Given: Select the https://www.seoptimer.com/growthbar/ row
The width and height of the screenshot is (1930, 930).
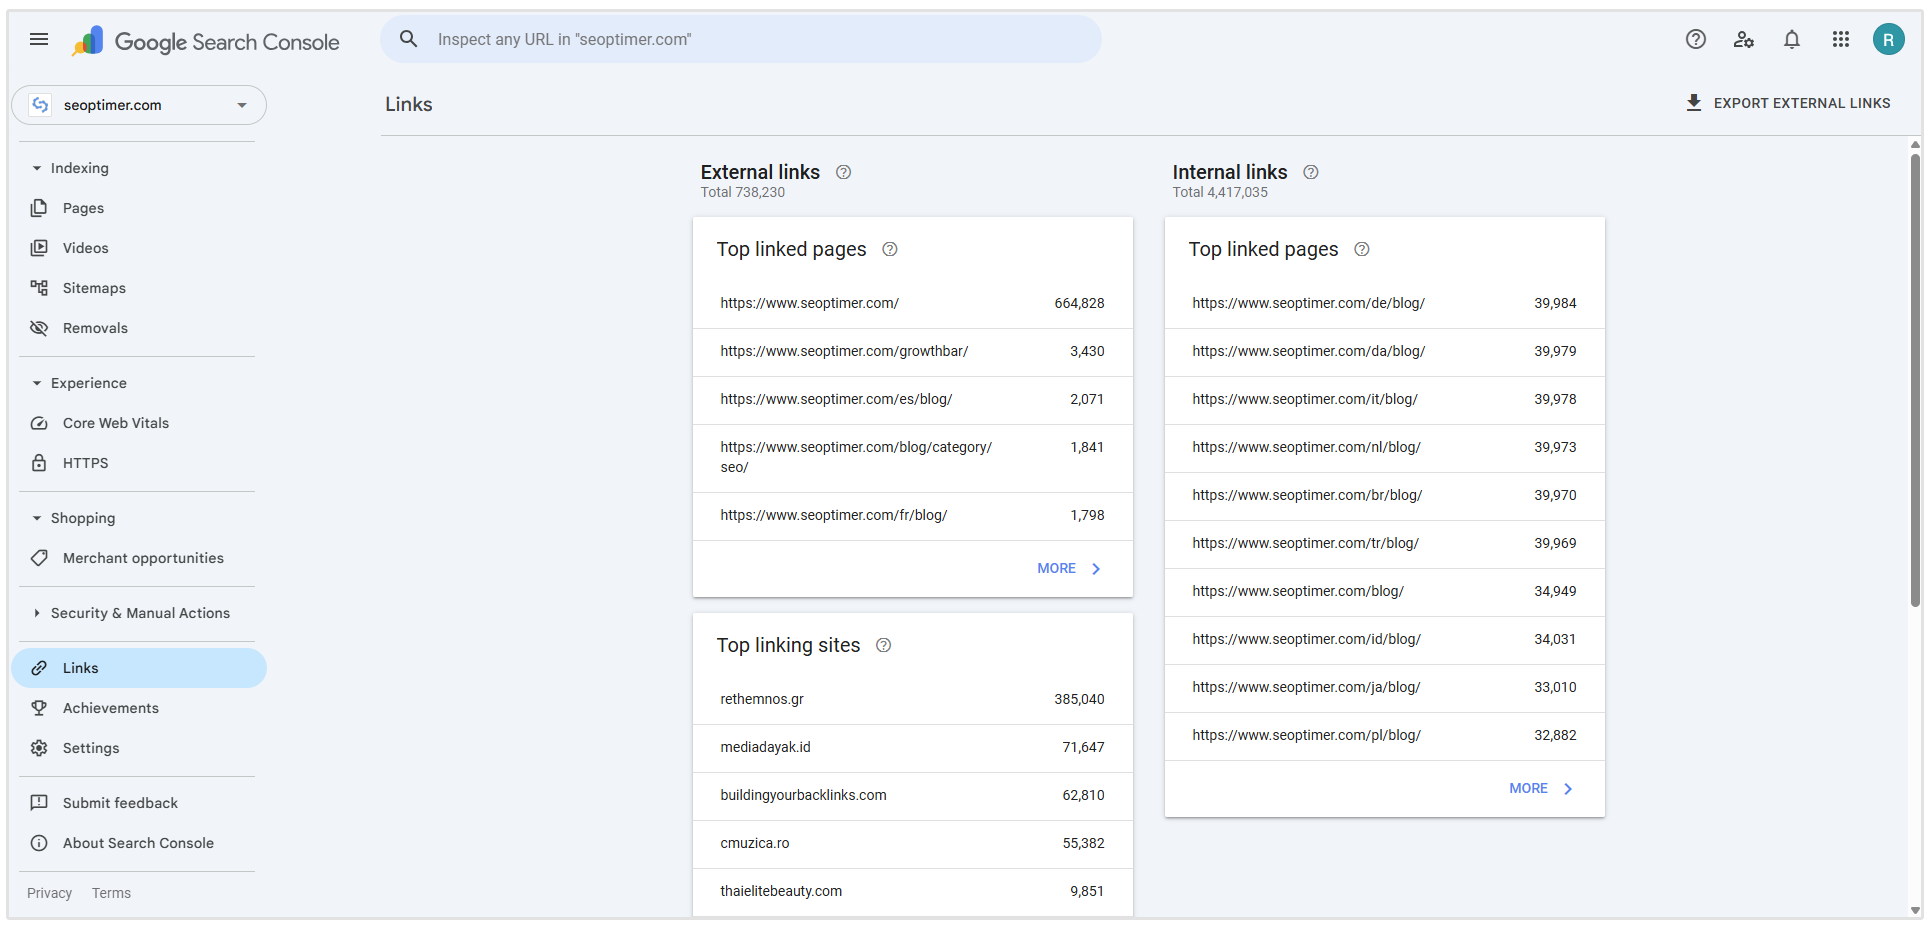Looking at the screenshot, I should 913,351.
